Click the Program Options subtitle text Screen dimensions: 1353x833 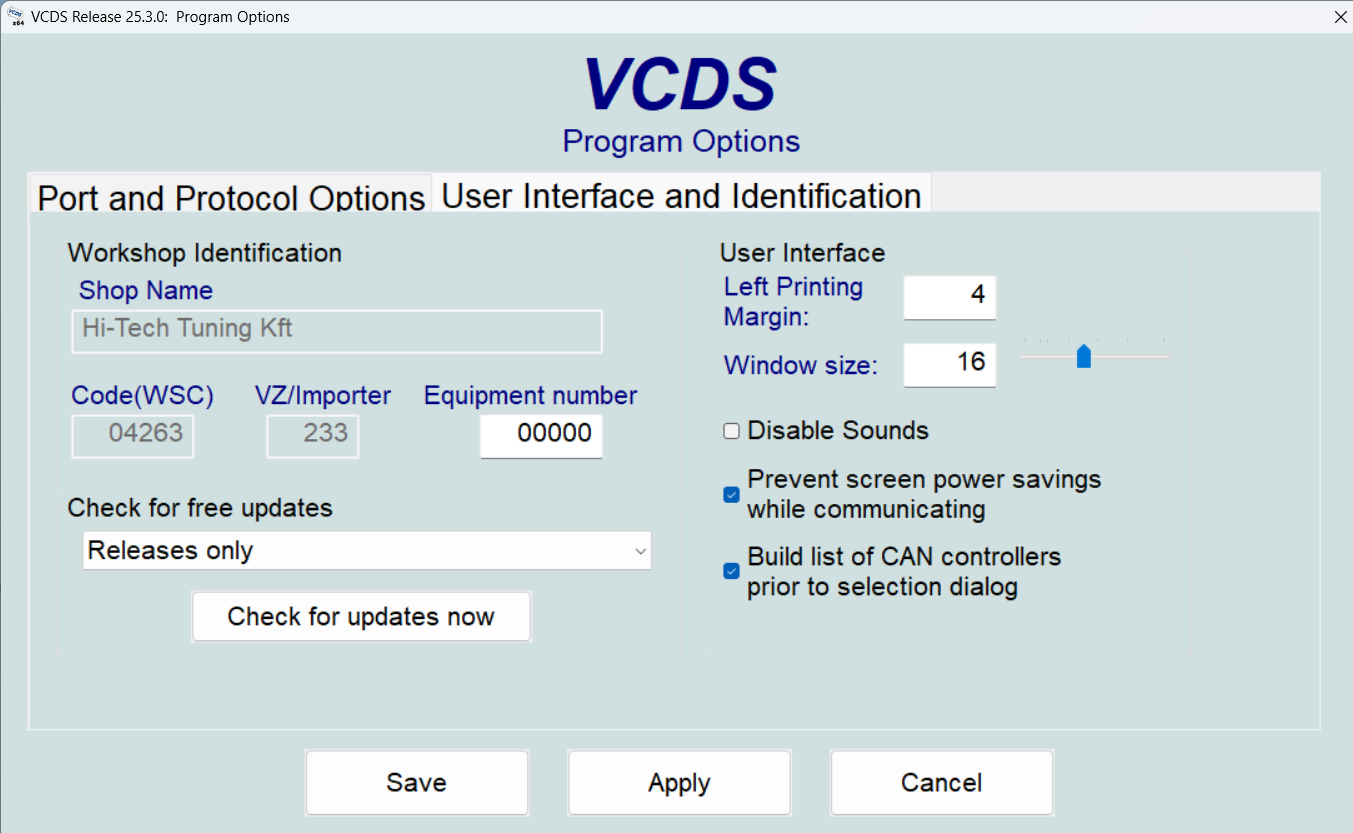click(x=681, y=141)
